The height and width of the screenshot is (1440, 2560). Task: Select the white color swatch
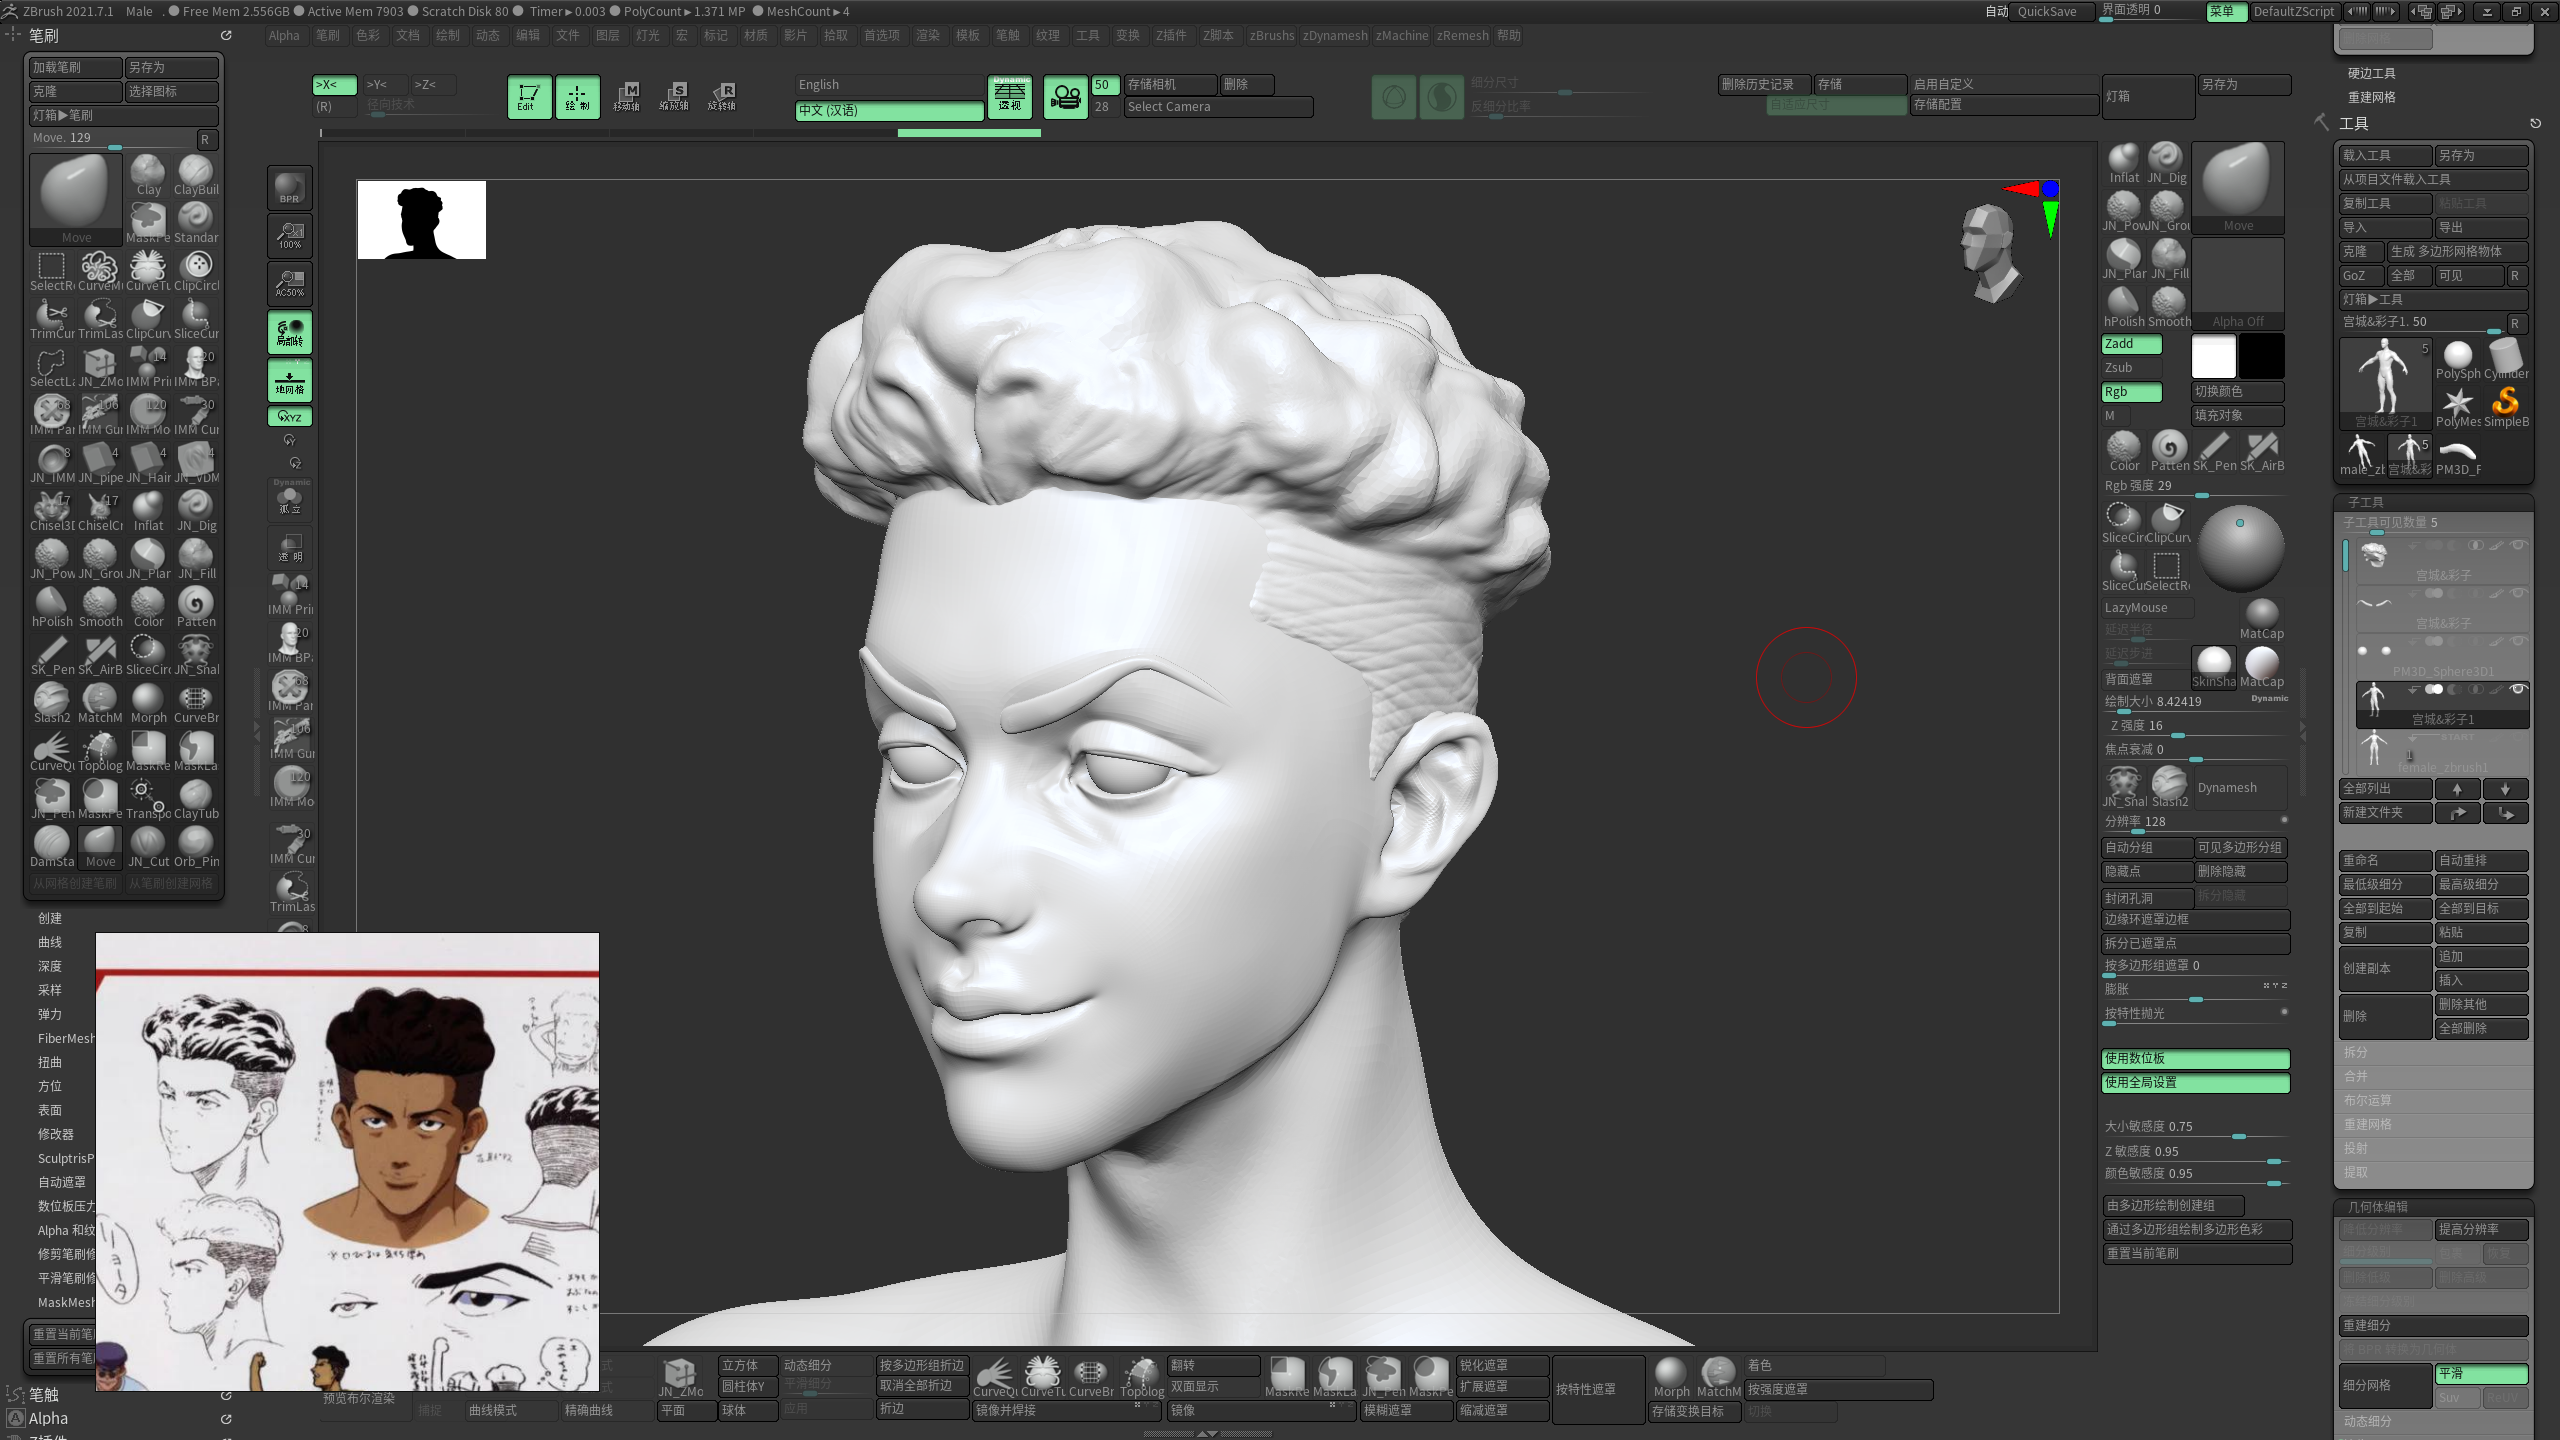2213,356
